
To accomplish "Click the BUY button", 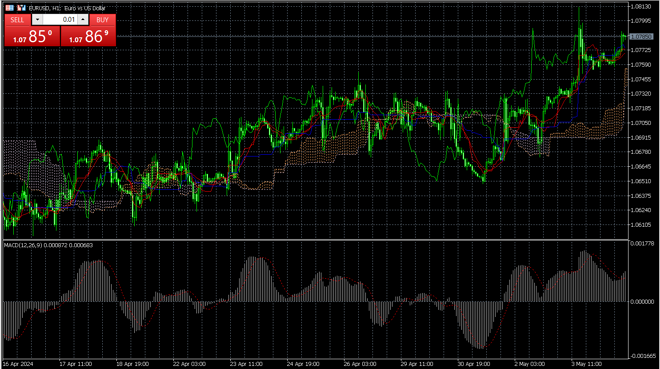I will (102, 20).
